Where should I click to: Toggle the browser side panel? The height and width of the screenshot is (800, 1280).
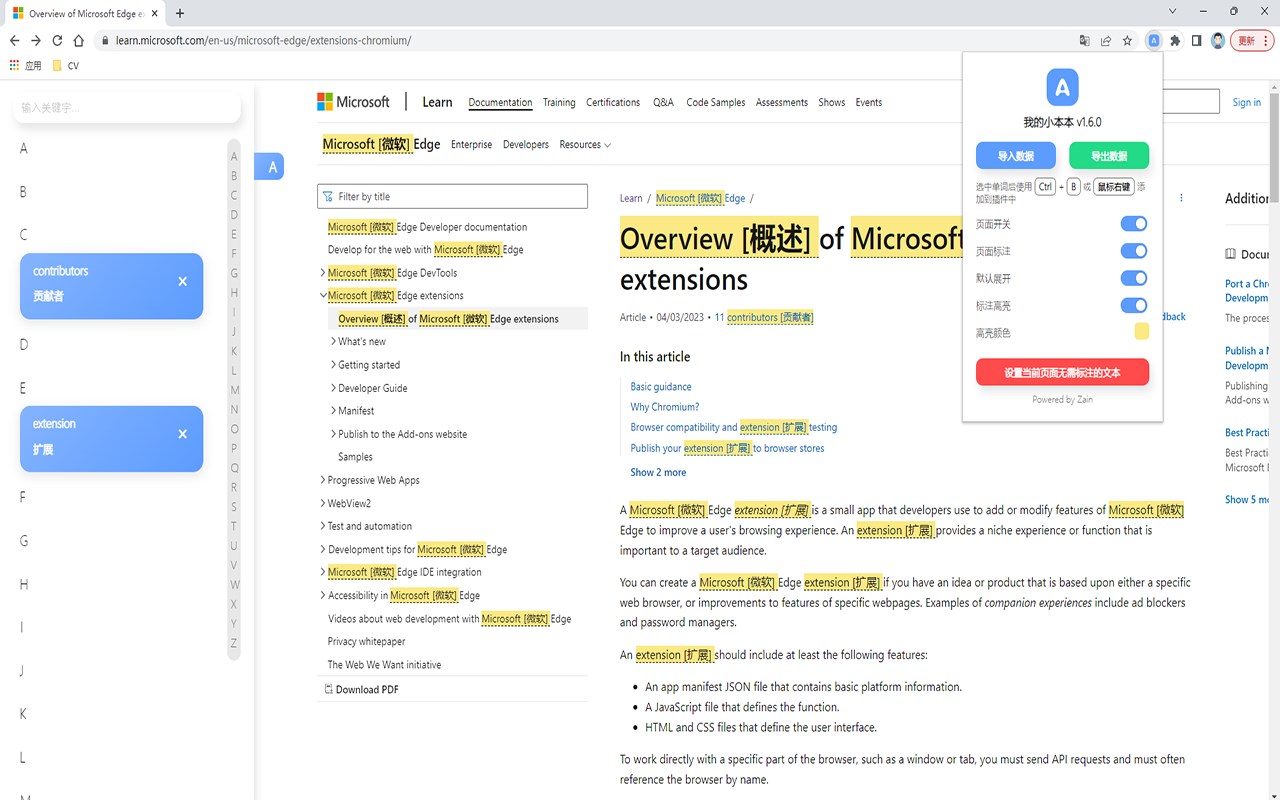(x=1196, y=41)
